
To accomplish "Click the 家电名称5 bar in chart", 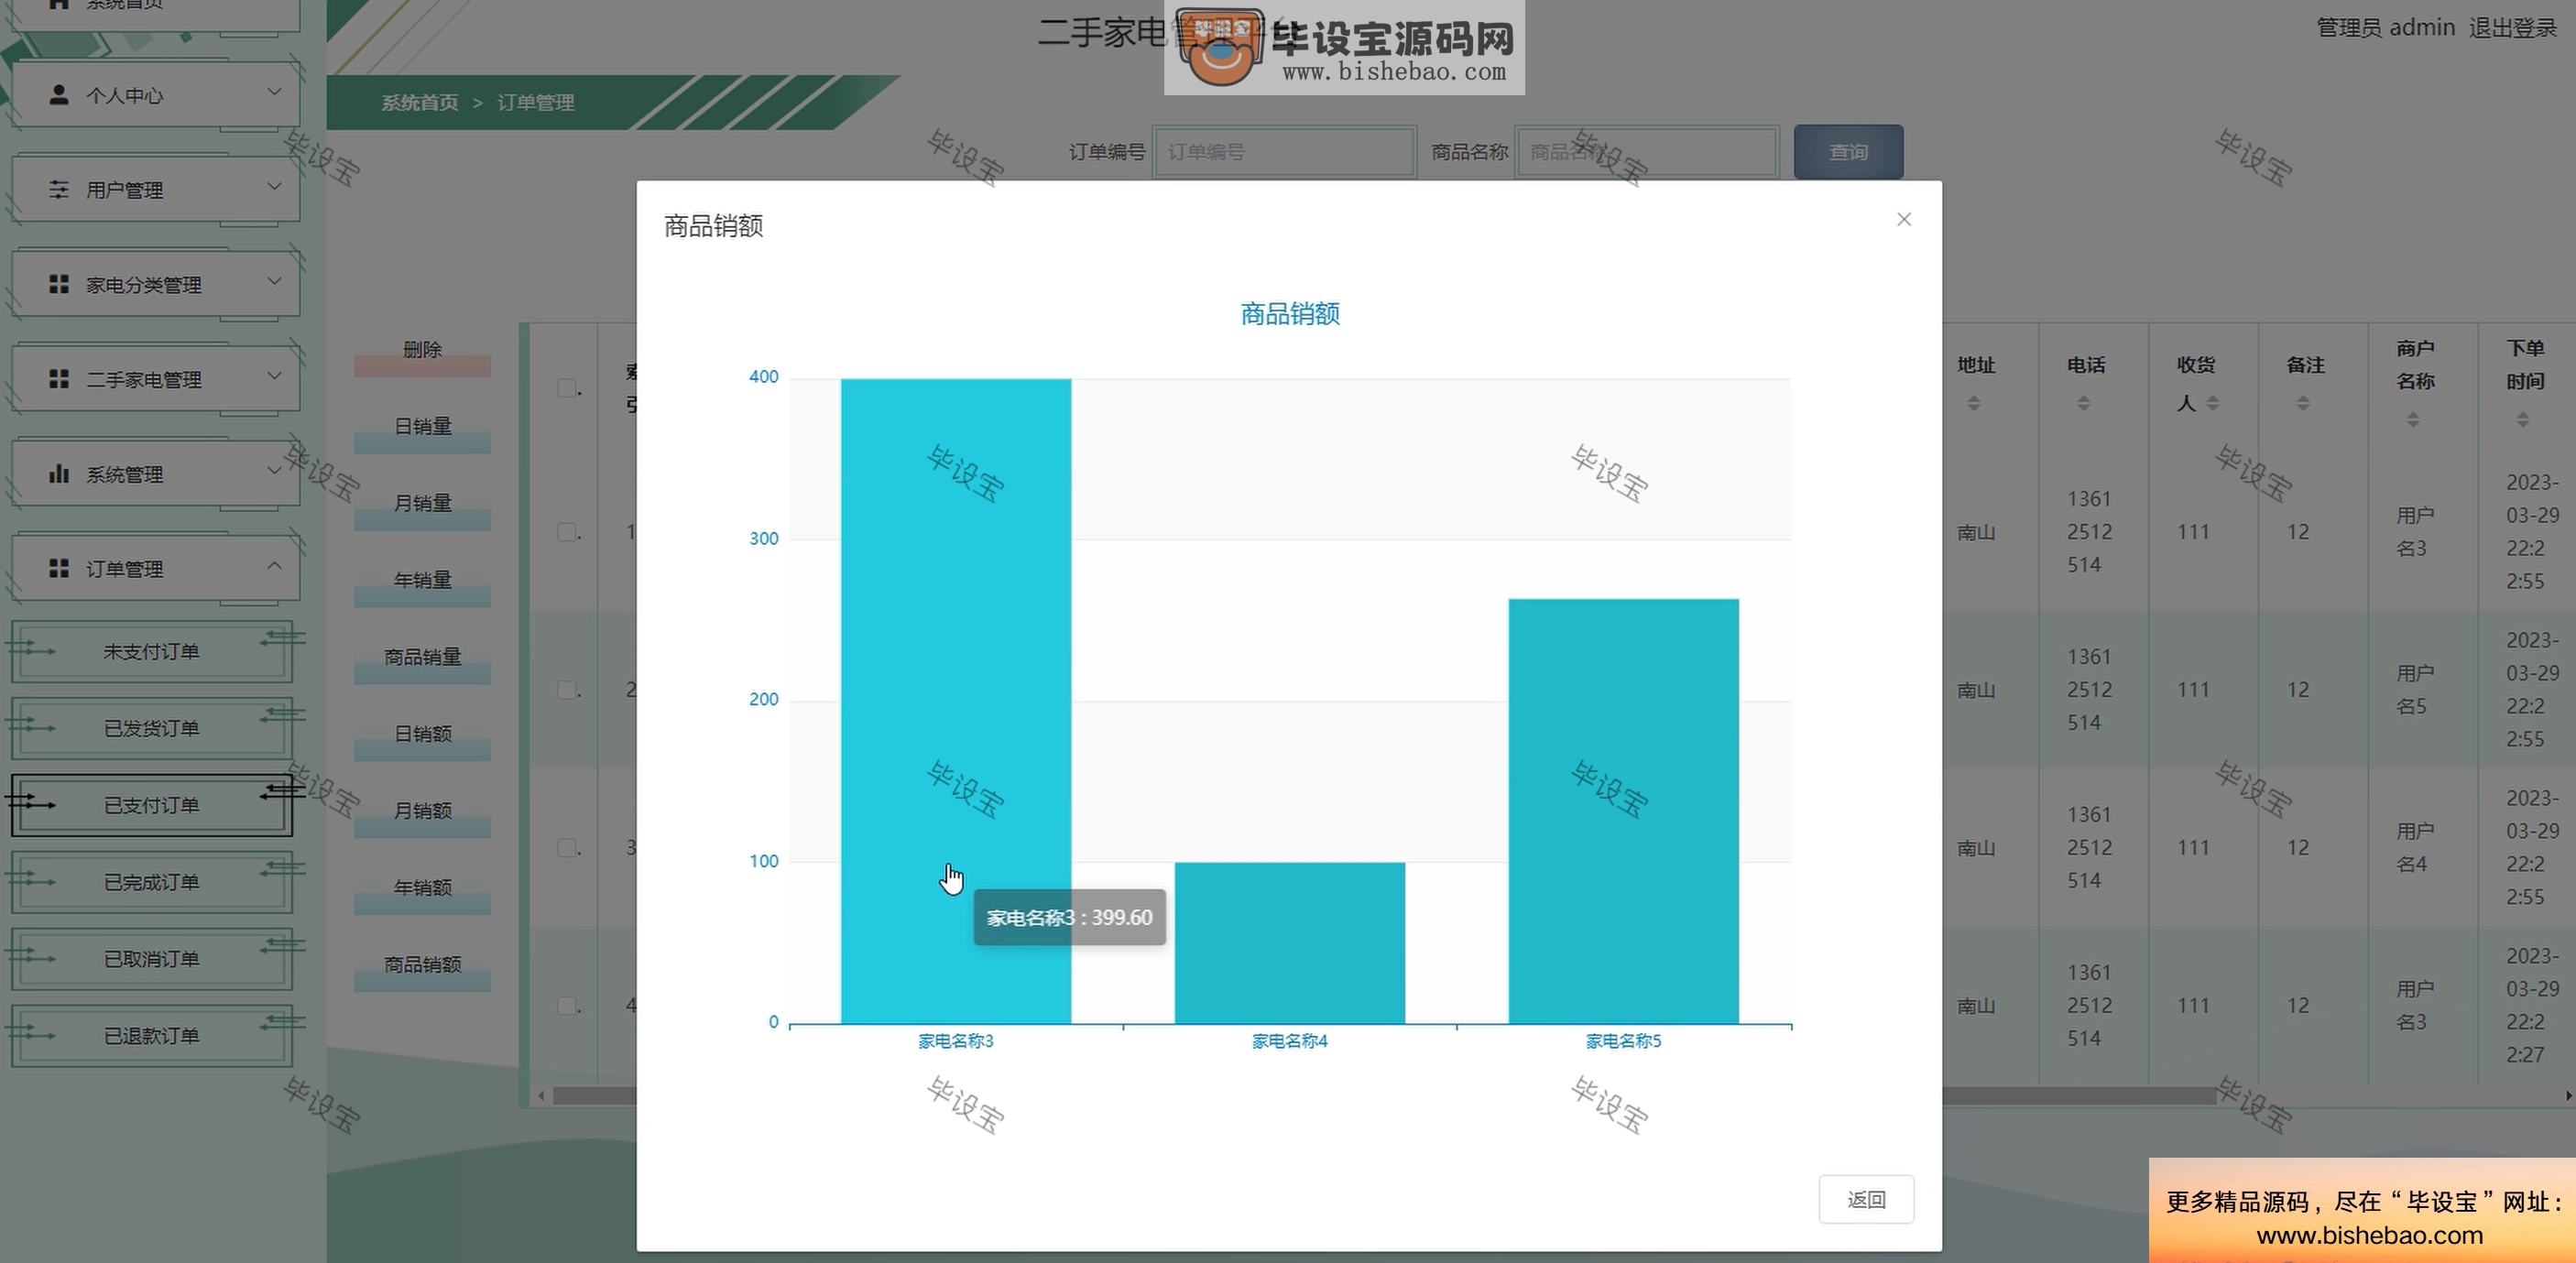I will 1623,810.
